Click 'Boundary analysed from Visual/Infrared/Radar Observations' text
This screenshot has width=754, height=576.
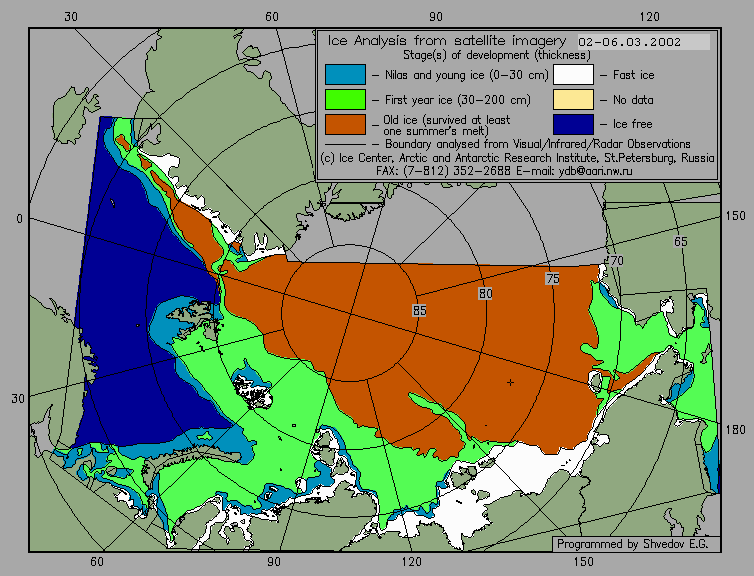[538, 144]
